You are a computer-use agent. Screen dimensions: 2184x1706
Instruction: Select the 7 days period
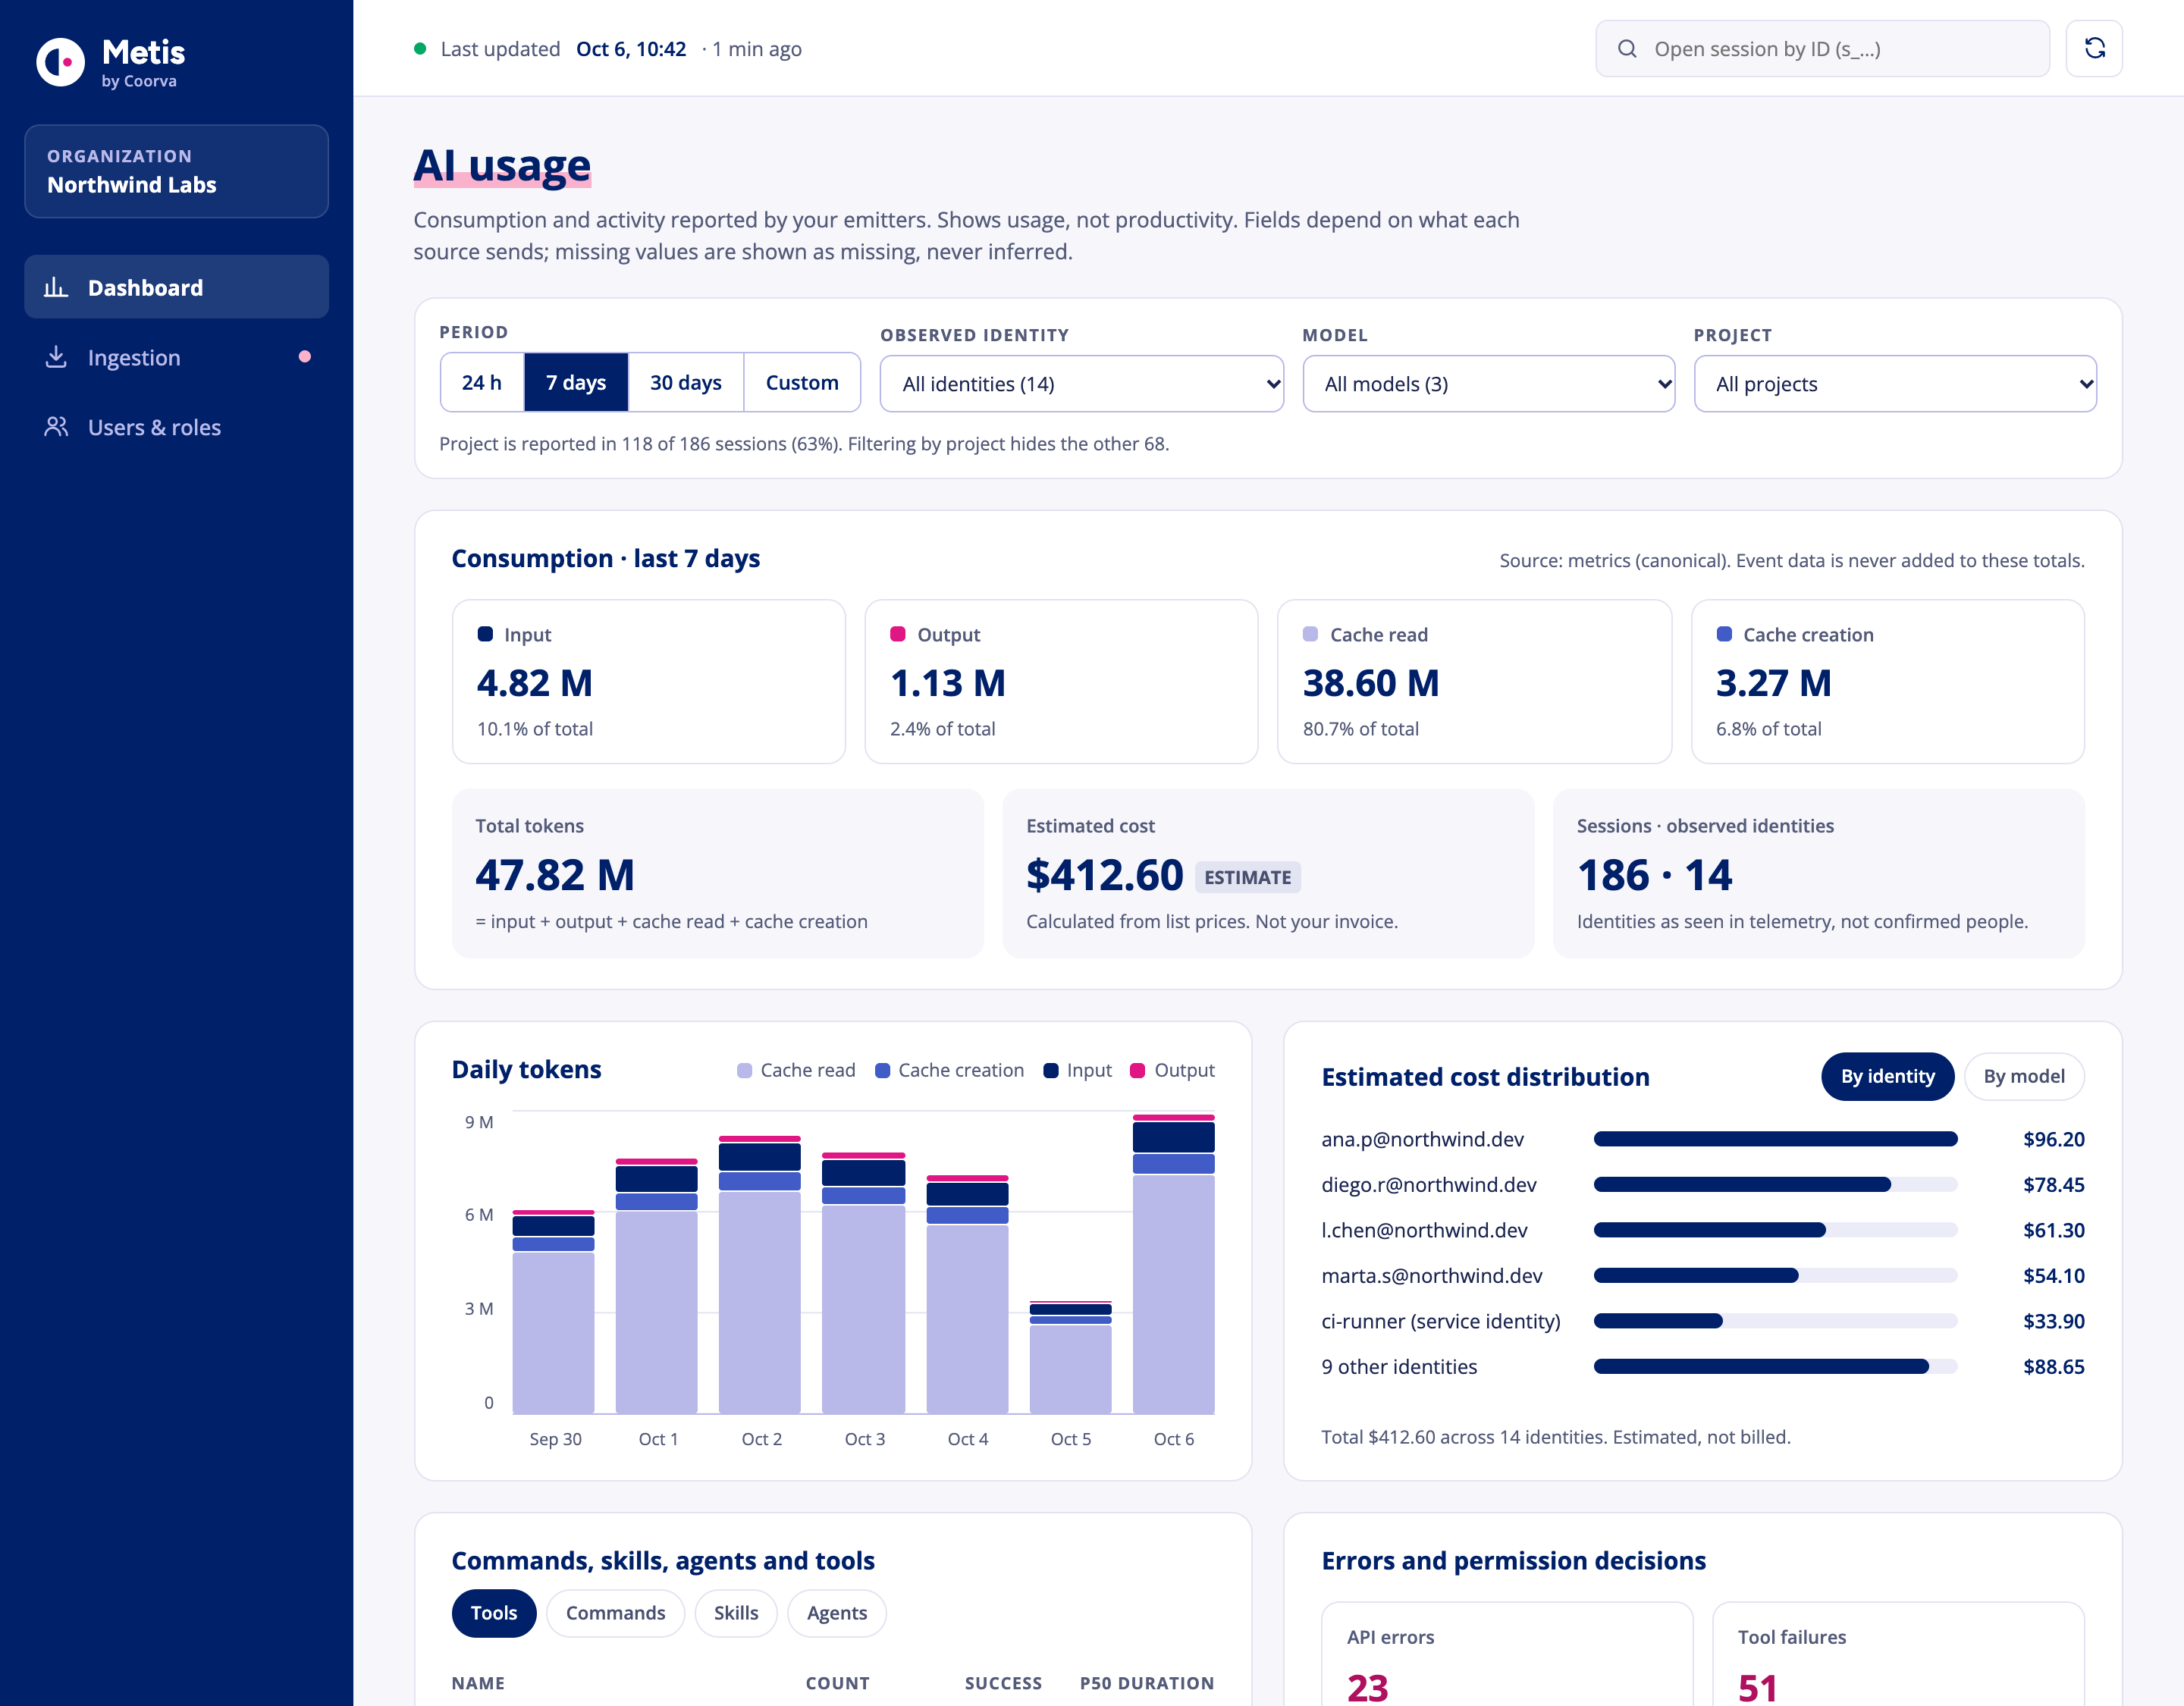(576, 383)
